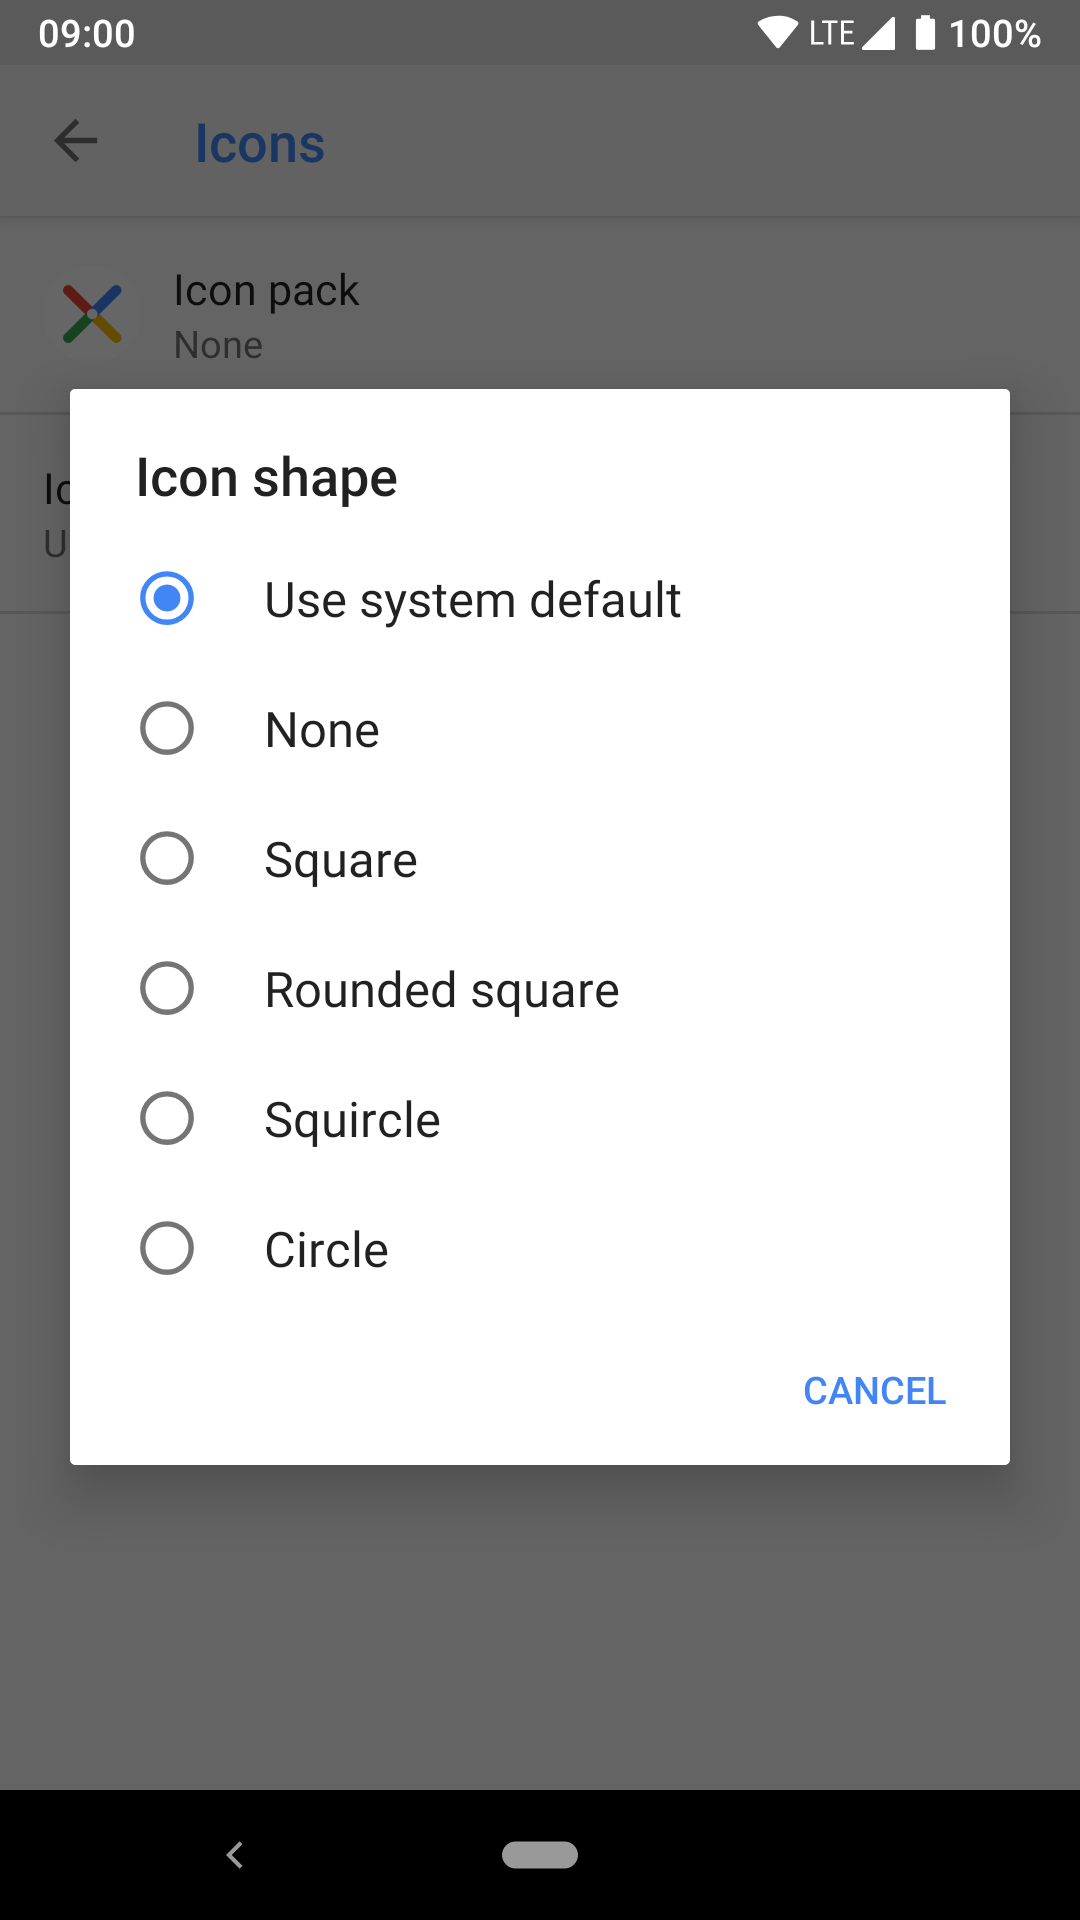Select the Use system default radio button
This screenshot has height=1920, width=1080.
pos(167,598)
